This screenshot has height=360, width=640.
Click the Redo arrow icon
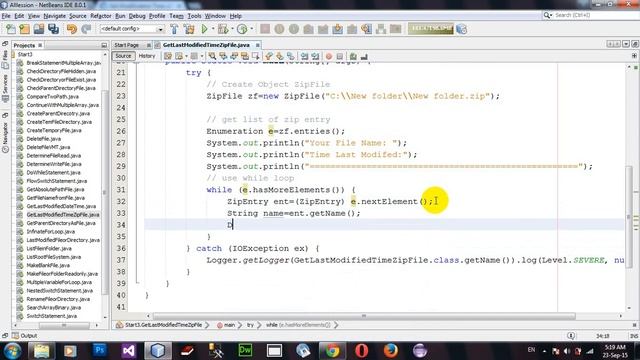[86, 29]
